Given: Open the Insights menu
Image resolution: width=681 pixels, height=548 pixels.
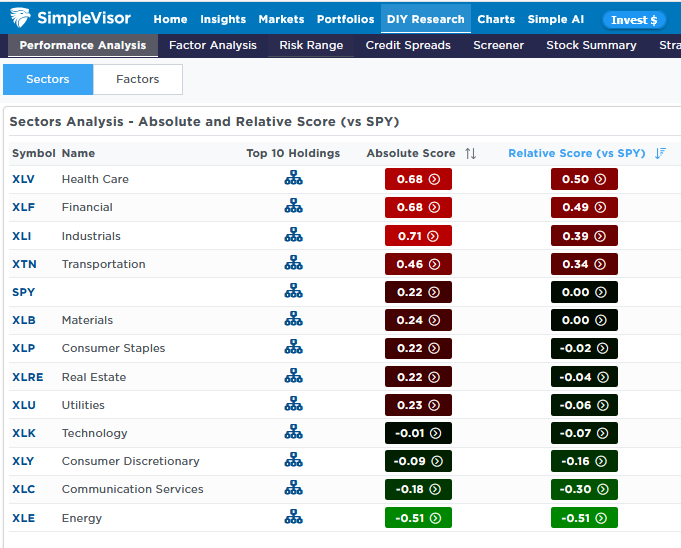Looking at the screenshot, I should 223,19.
